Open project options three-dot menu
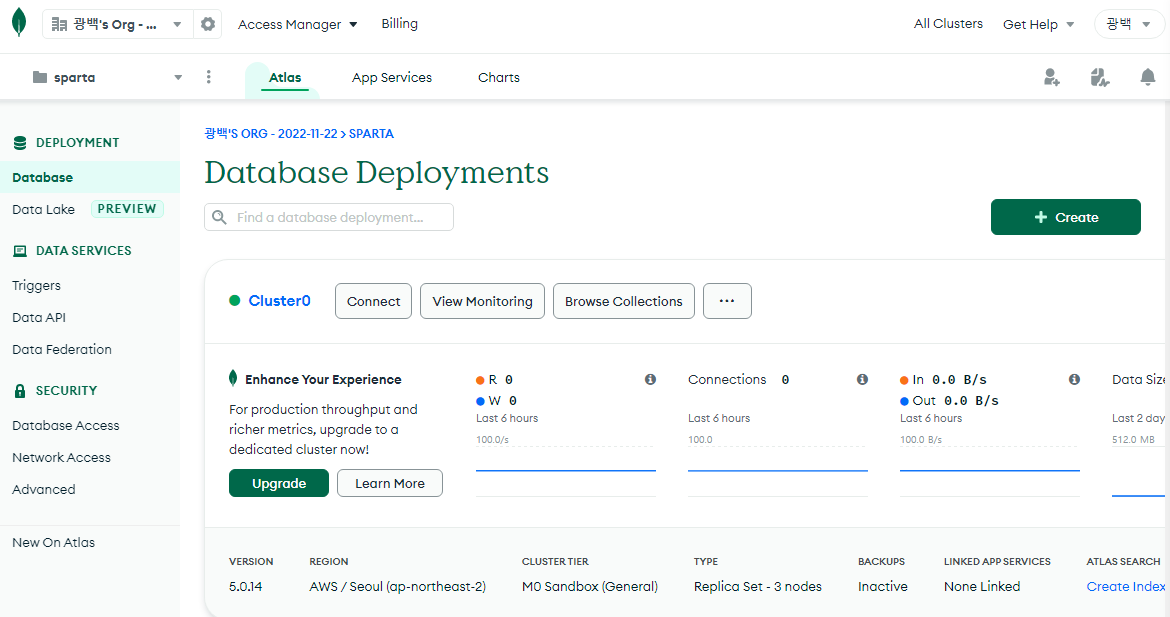 (208, 77)
